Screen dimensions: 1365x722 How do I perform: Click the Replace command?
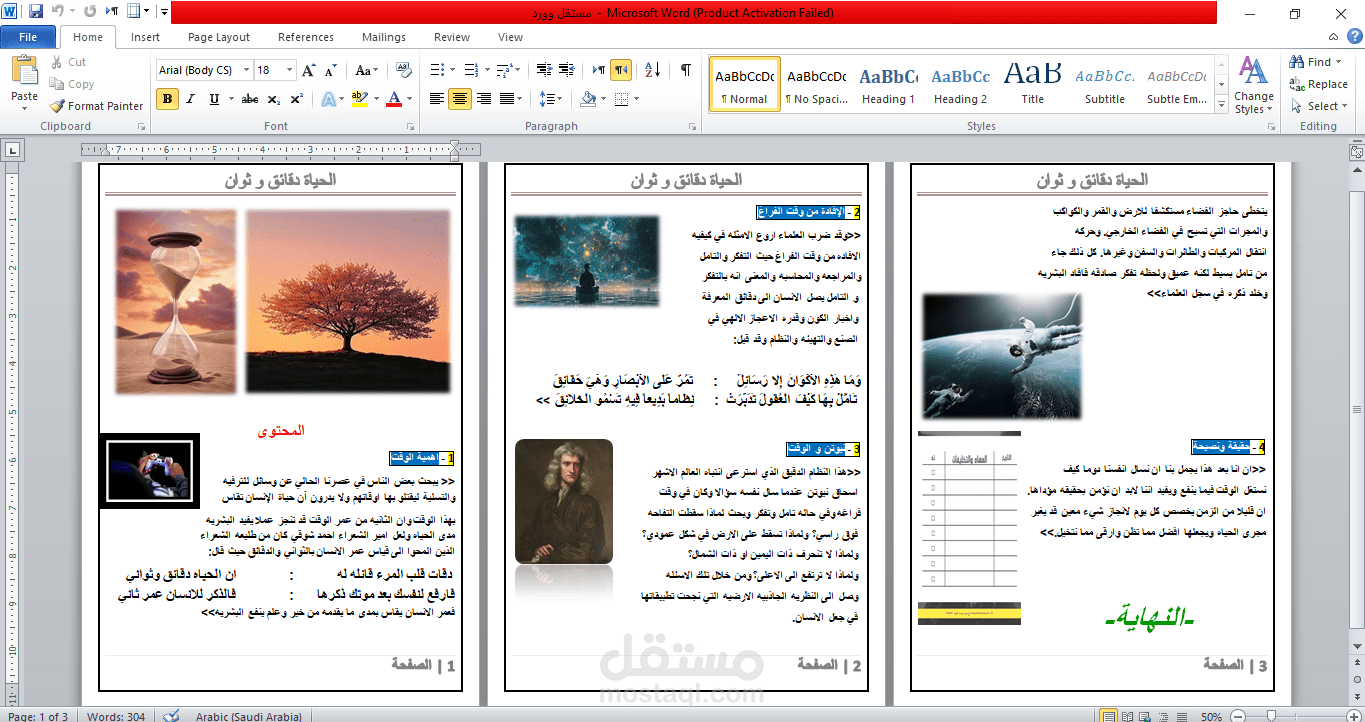click(x=1319, y=84)
